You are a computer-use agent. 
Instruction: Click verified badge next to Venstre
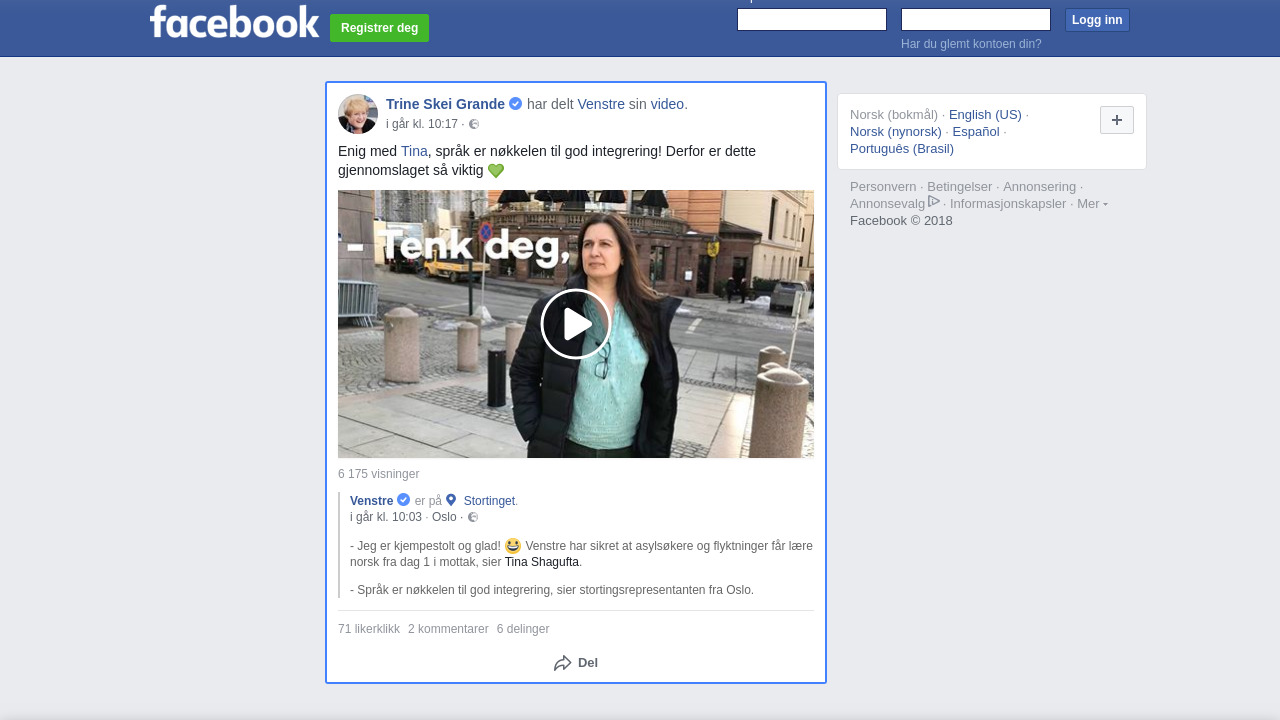click(404, 500)
